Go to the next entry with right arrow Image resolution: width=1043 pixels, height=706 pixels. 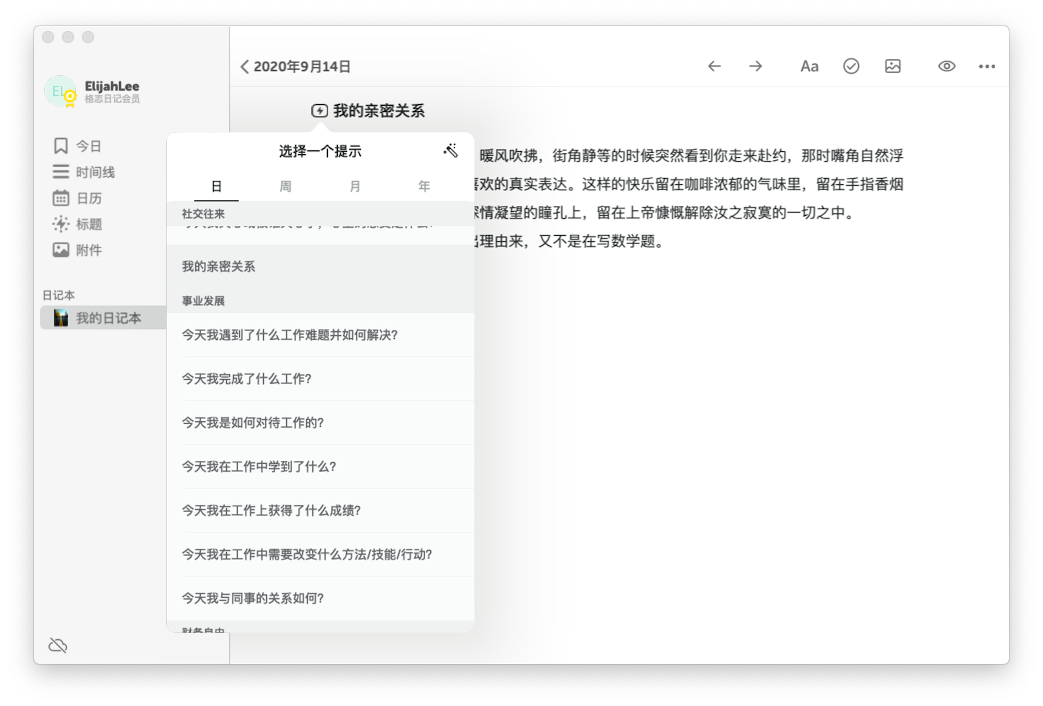756,66
